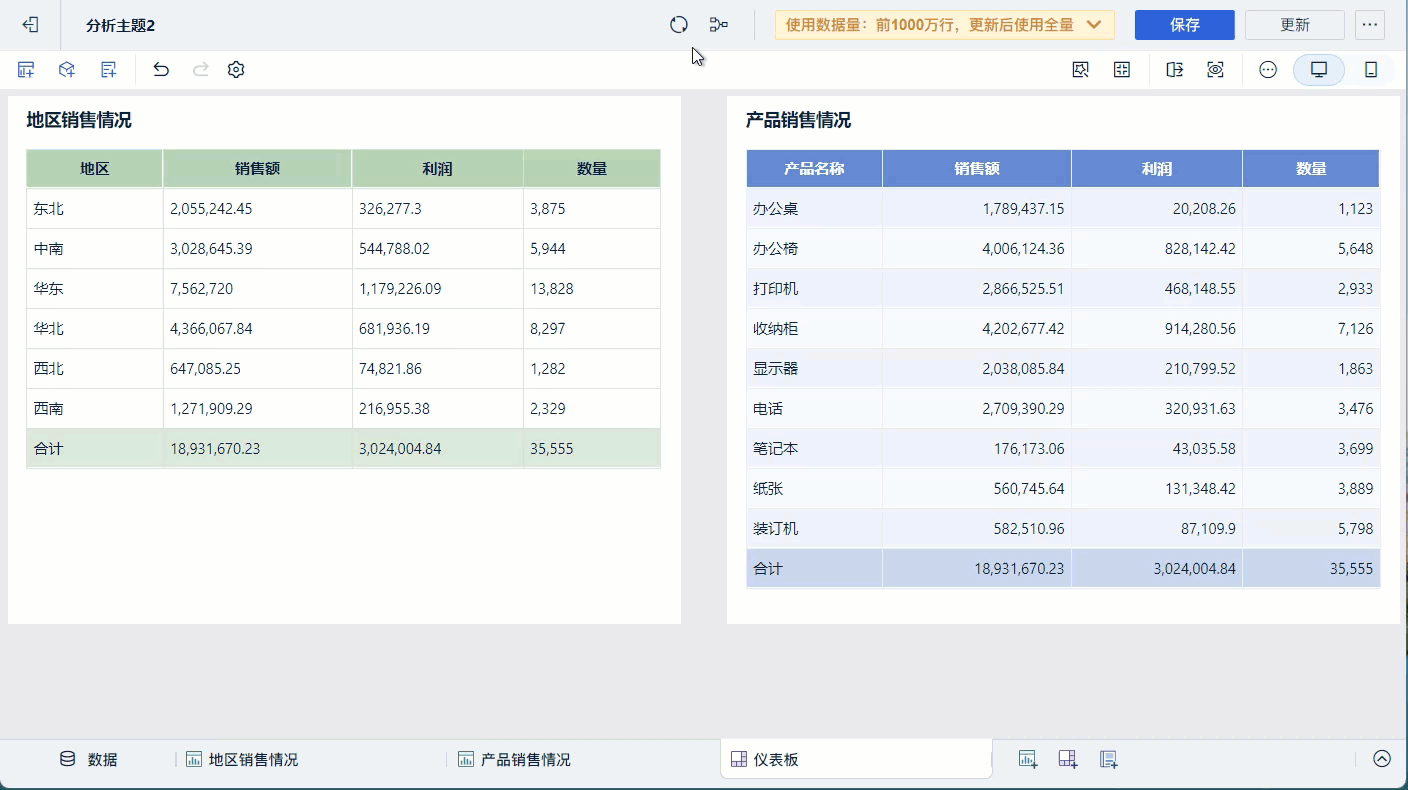Select the 西南 row label
This screenshot has width=1408, height=790.
point(49,409)
